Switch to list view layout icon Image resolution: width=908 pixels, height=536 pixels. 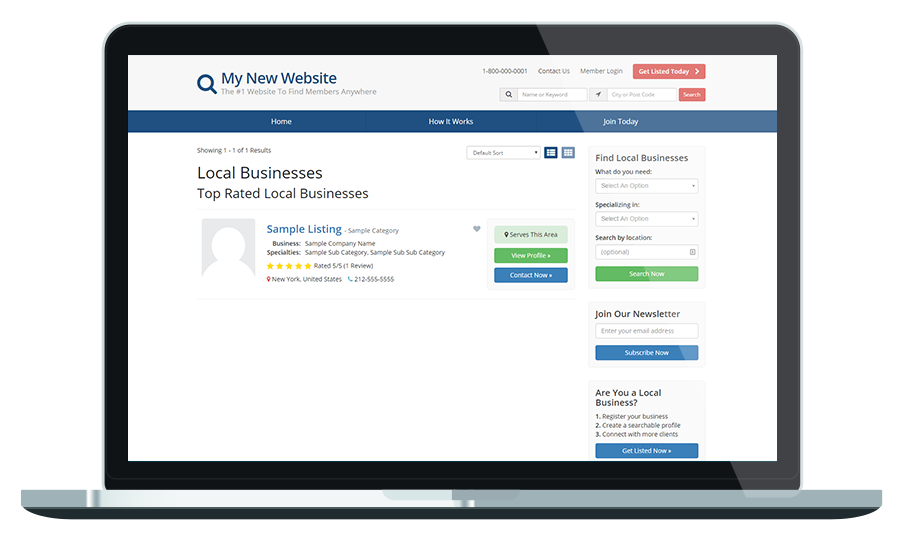pos(551,152)
